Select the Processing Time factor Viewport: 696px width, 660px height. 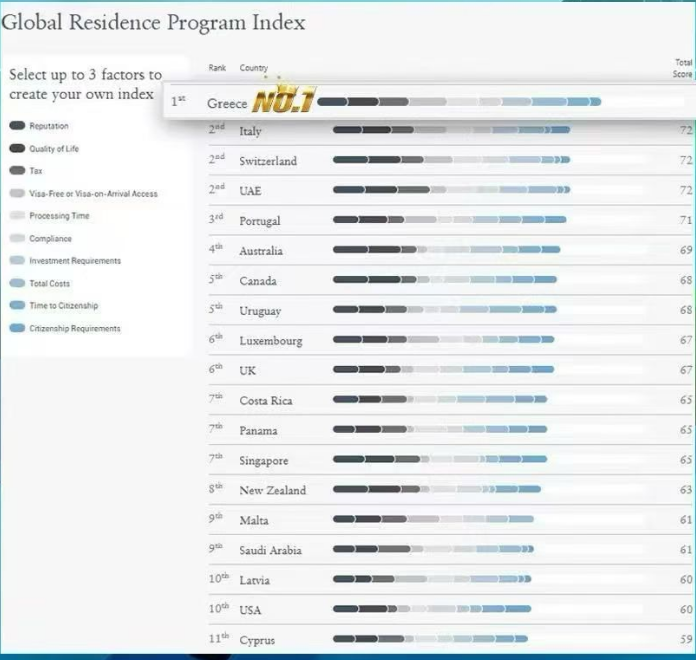[x=17, y=216]
